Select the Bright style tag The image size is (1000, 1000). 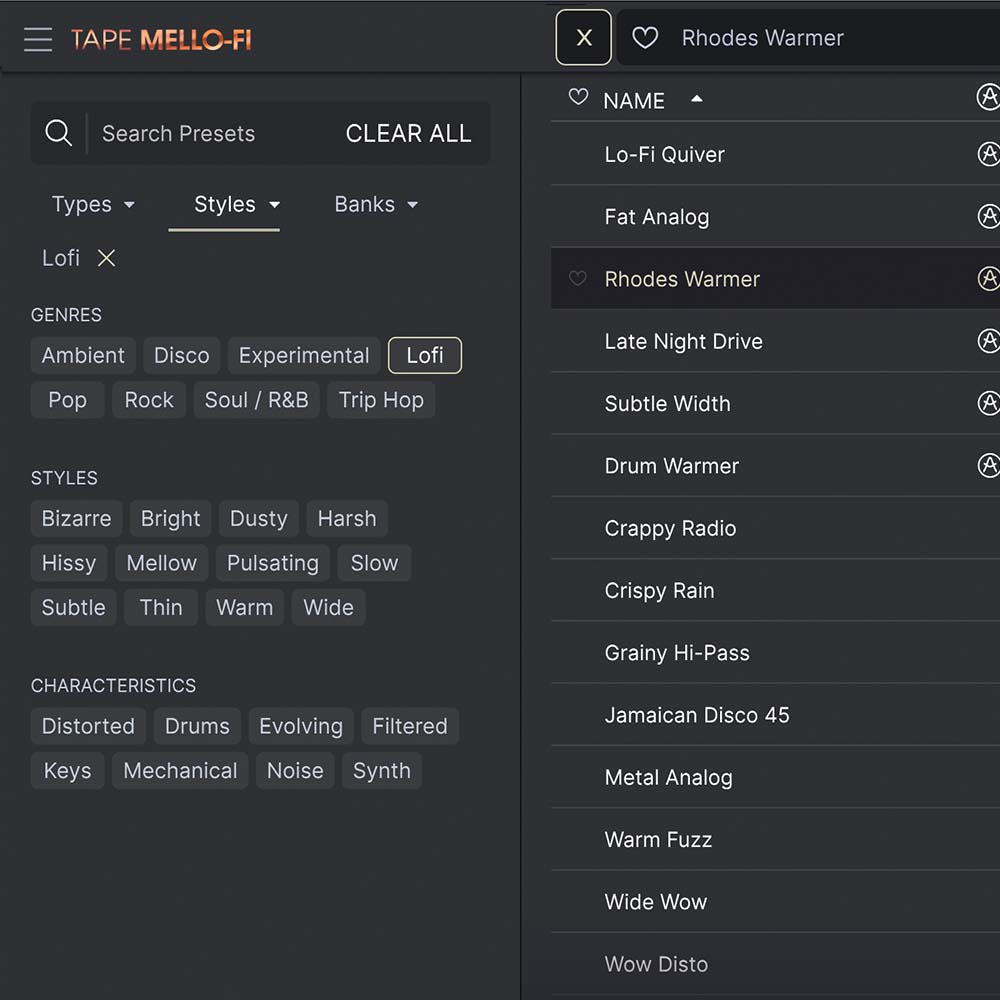point(170,518)
